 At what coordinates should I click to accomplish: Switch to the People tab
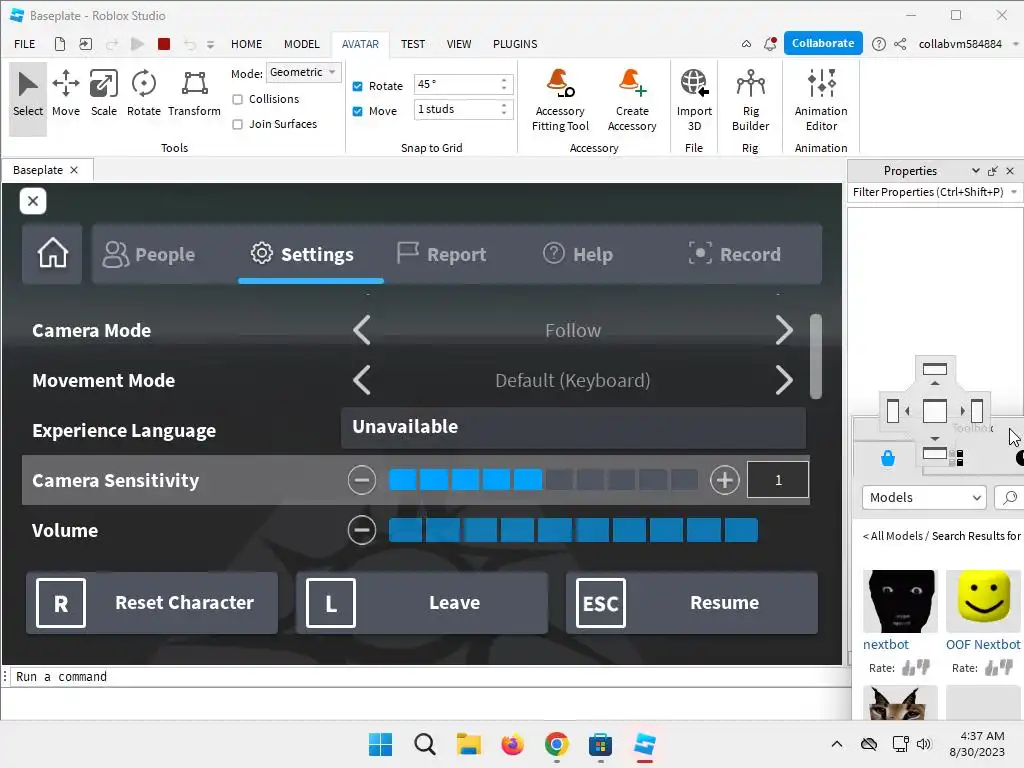point(149,254)
